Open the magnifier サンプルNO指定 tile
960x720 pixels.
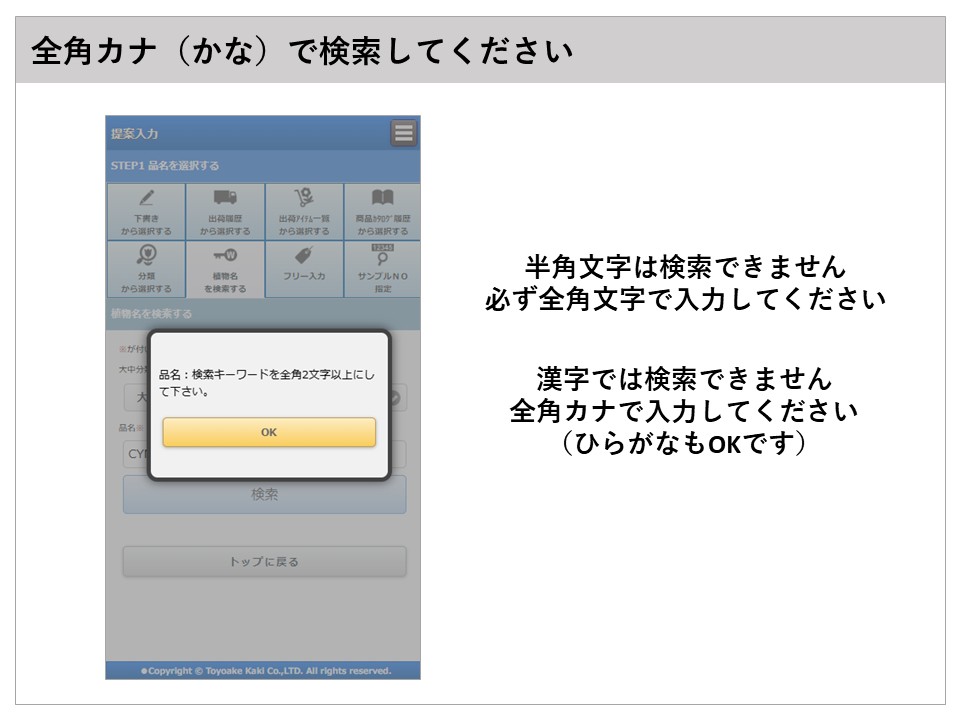382,269
